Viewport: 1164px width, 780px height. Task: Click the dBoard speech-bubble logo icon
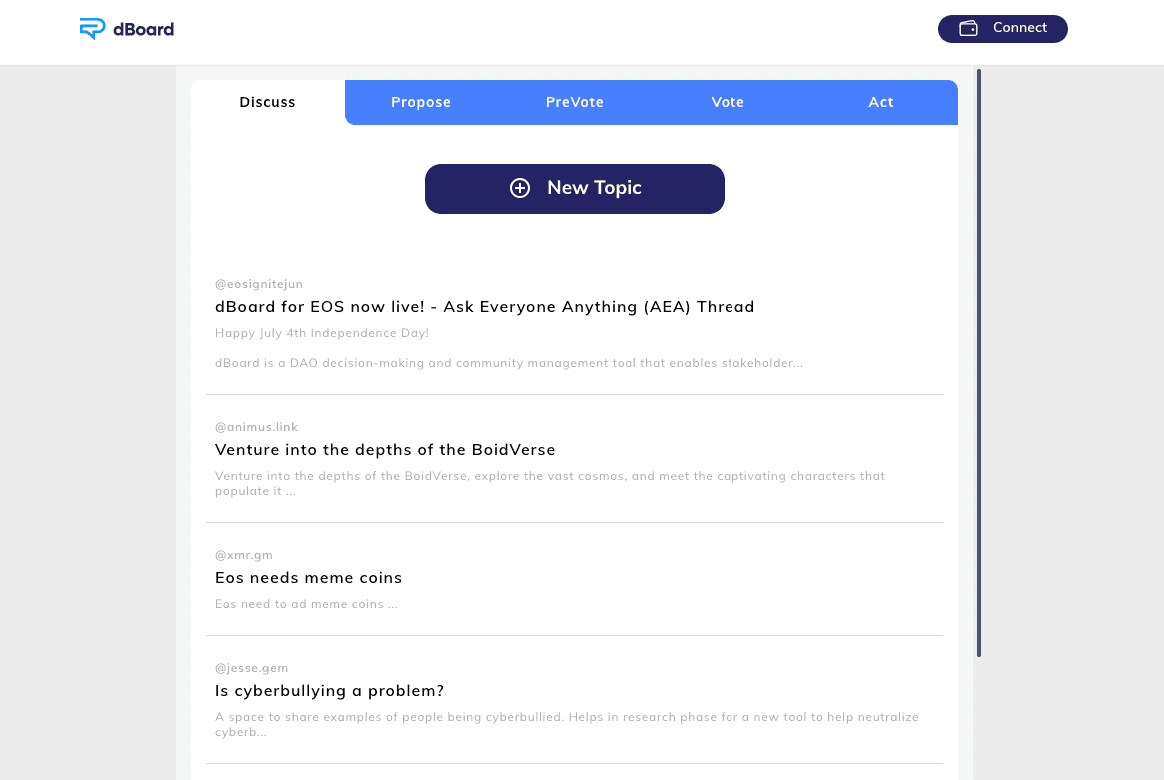(92, 29)
